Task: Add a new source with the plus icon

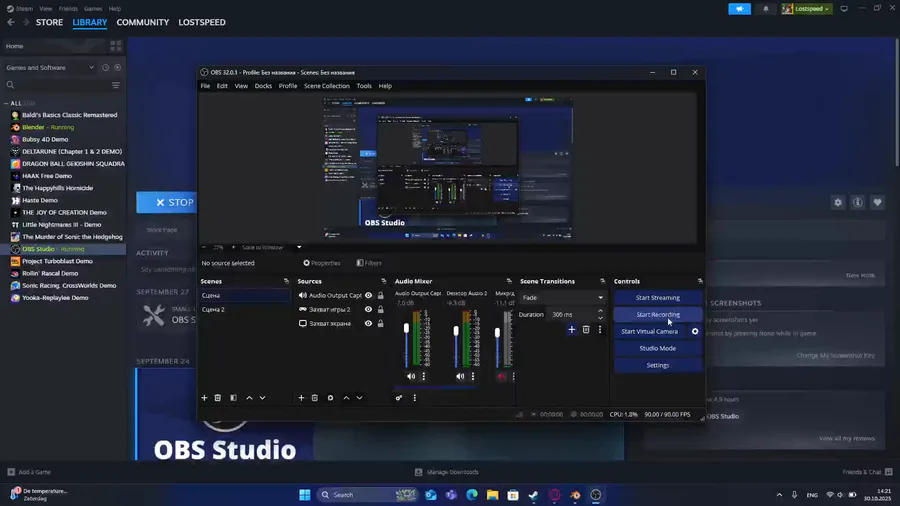Action: pyautogui.click(x=301, y=398)
